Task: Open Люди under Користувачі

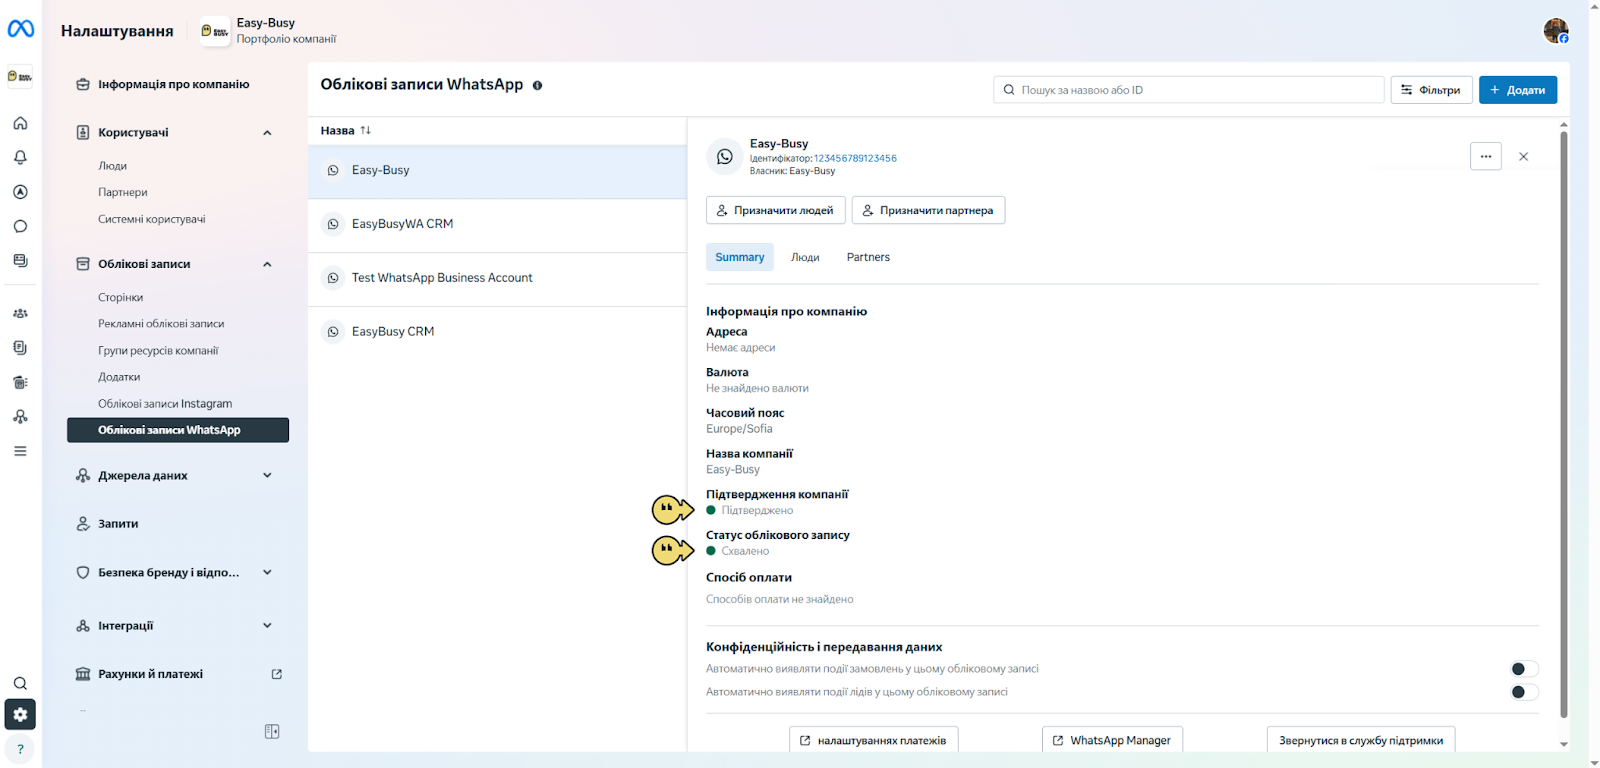Action: (112, 166)
